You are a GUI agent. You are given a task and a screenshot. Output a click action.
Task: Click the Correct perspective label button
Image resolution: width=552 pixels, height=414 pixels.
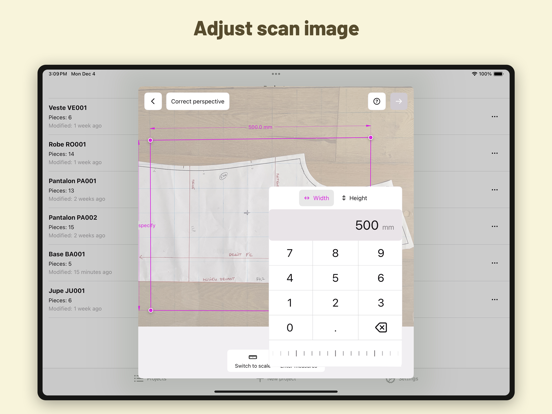(x=197, y=101)
